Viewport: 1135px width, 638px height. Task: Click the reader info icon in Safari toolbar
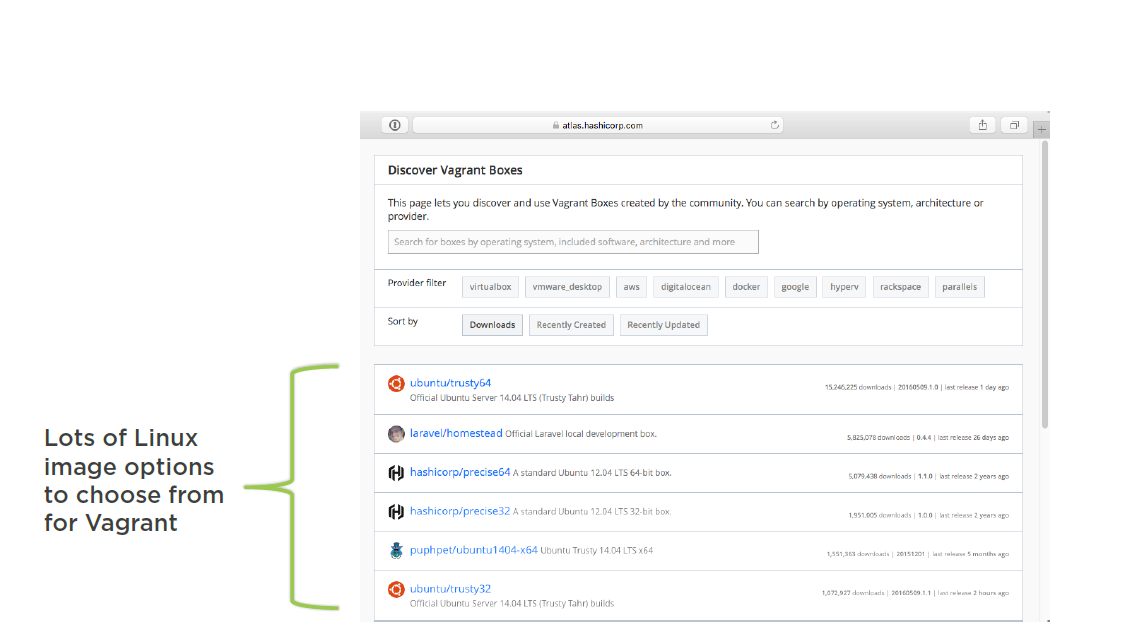tap(394, 125)
